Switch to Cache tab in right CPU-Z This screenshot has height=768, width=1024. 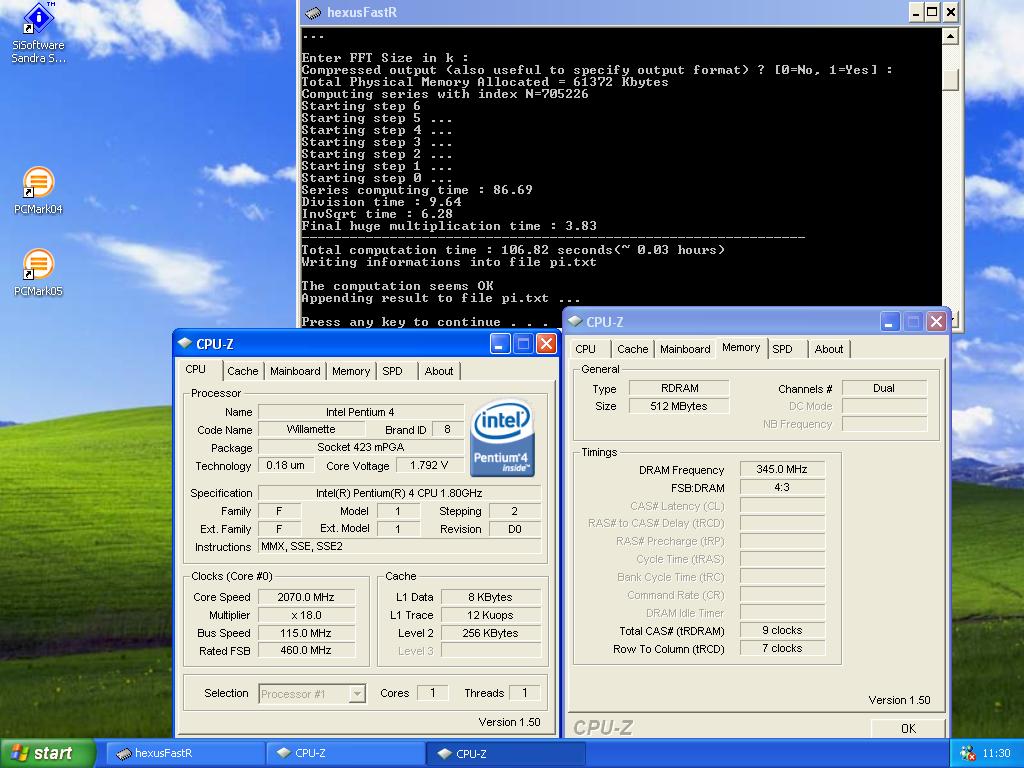point(633,349)
